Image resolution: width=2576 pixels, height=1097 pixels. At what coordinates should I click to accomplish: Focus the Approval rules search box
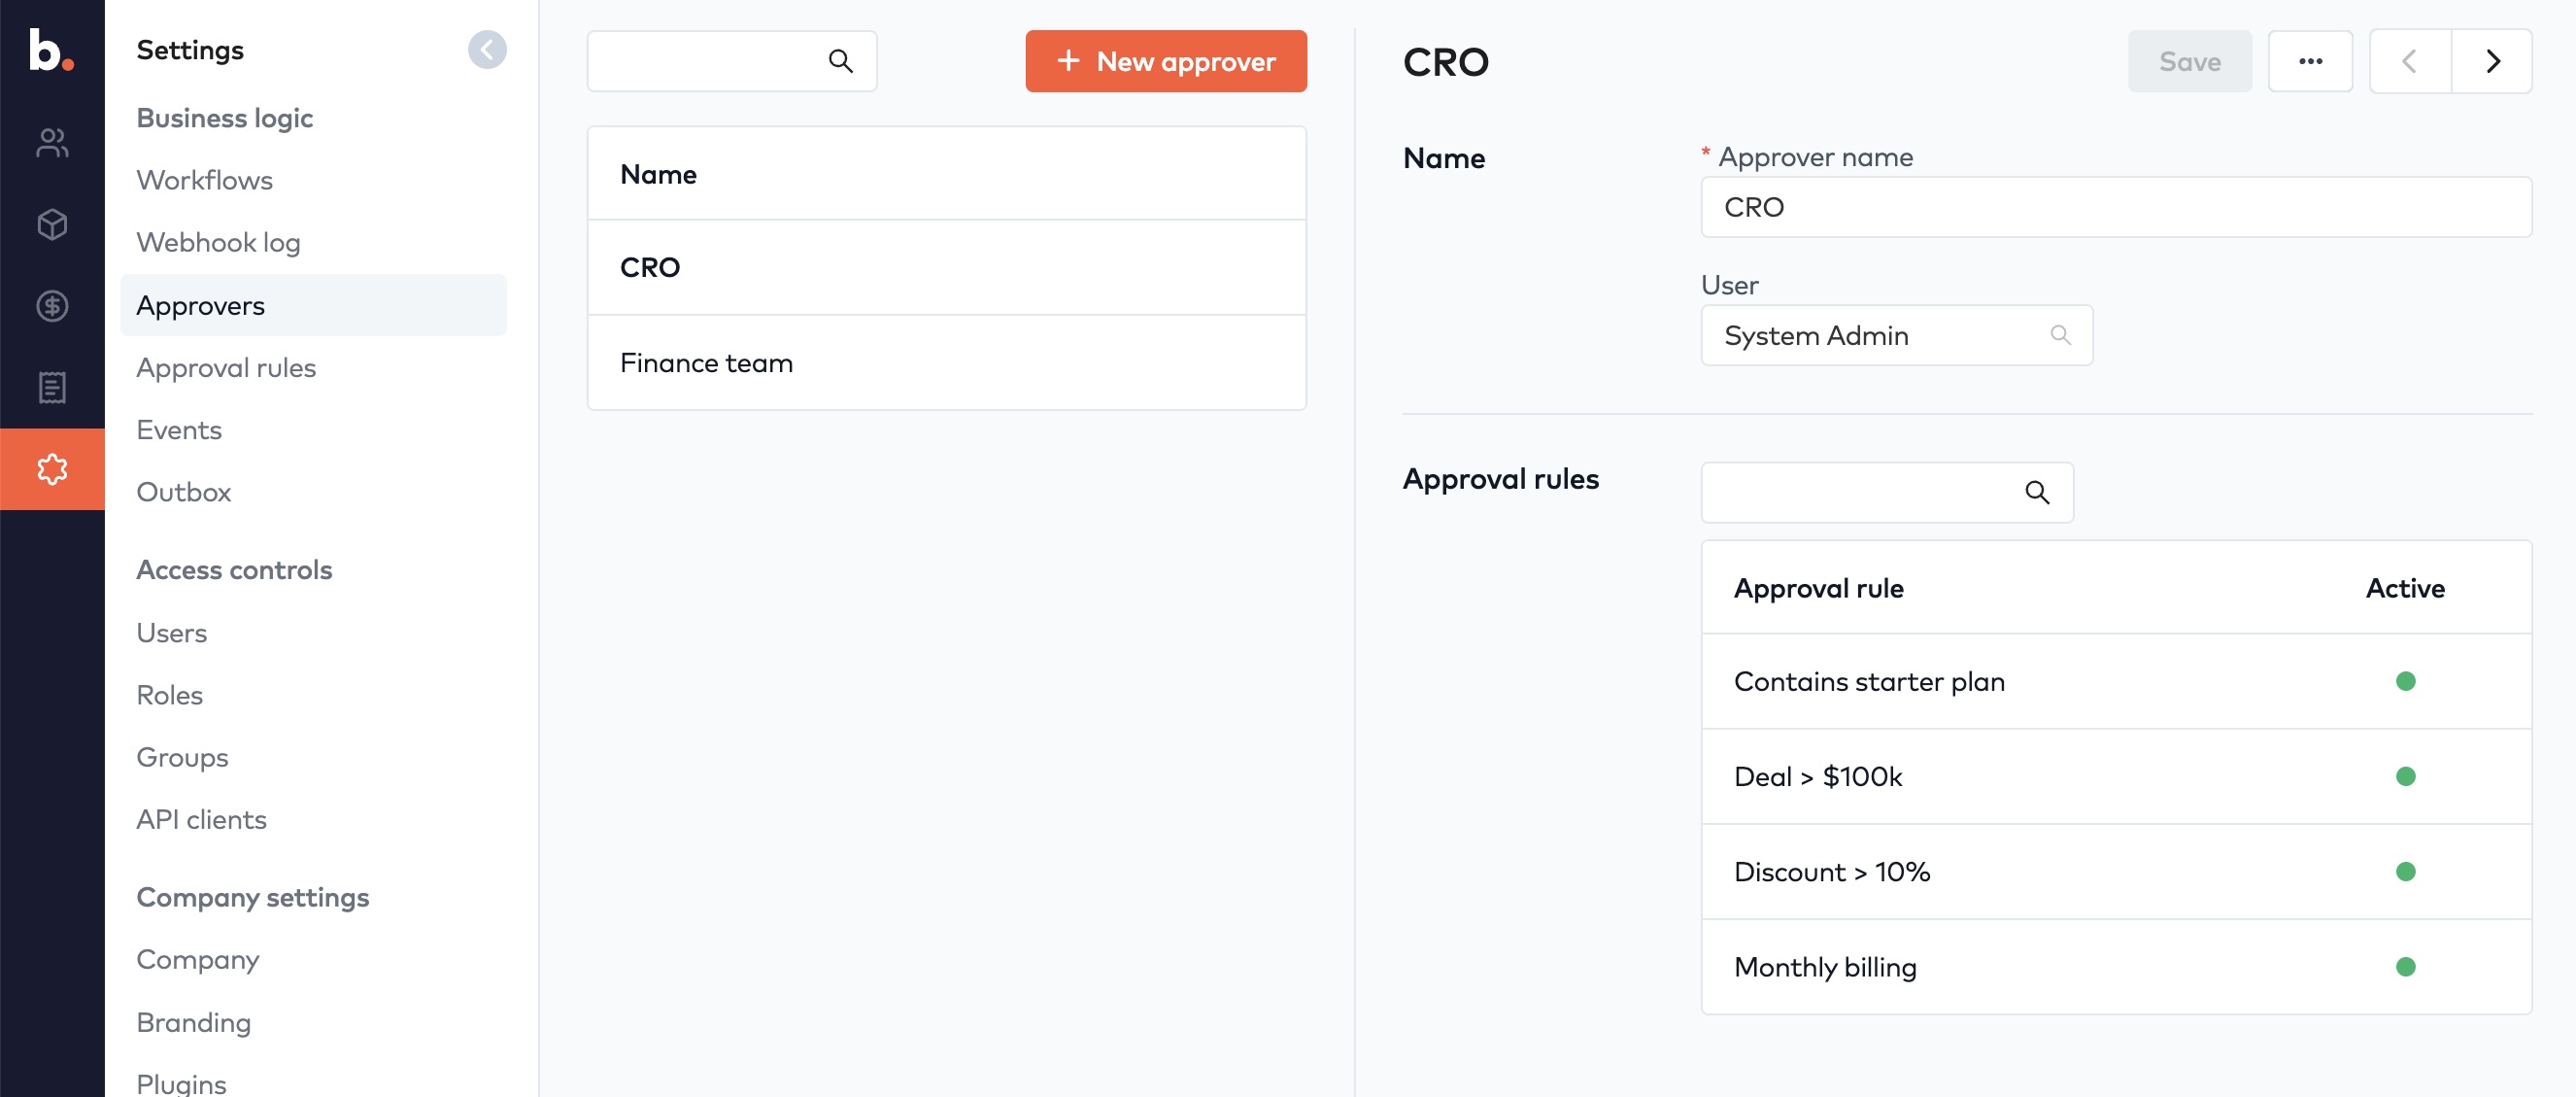1887,492
